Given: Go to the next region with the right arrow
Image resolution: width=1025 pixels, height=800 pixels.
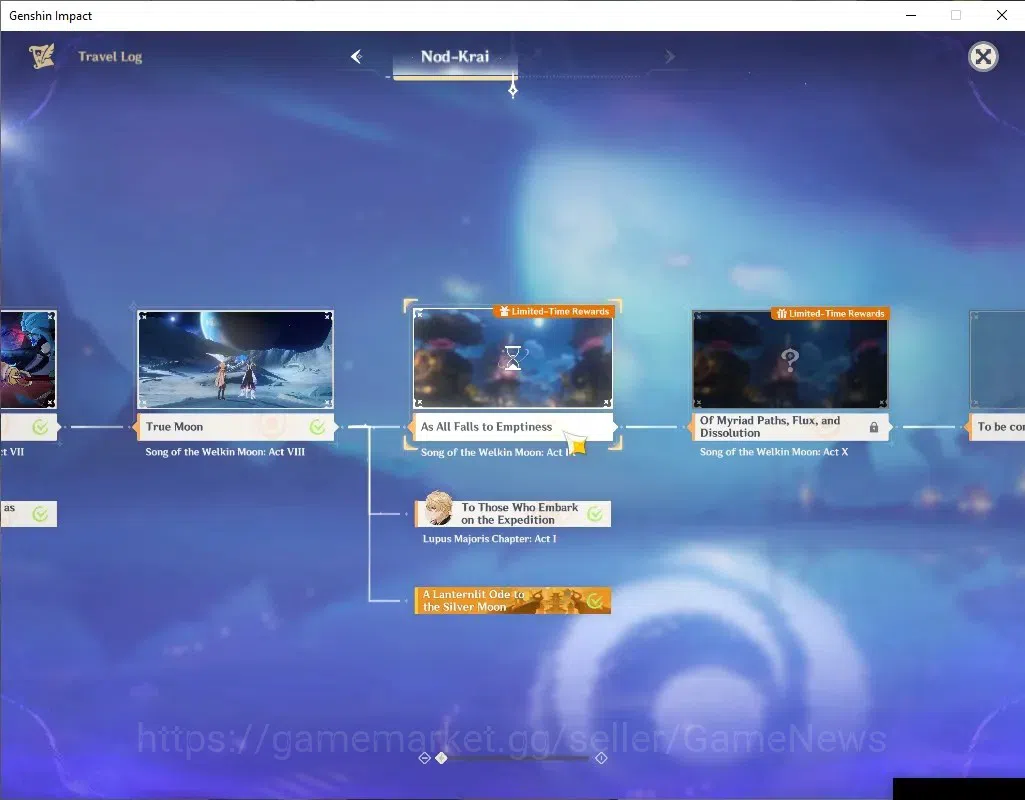Looking at the screenshot, I should pyautogui.click(x=669, y=57).
